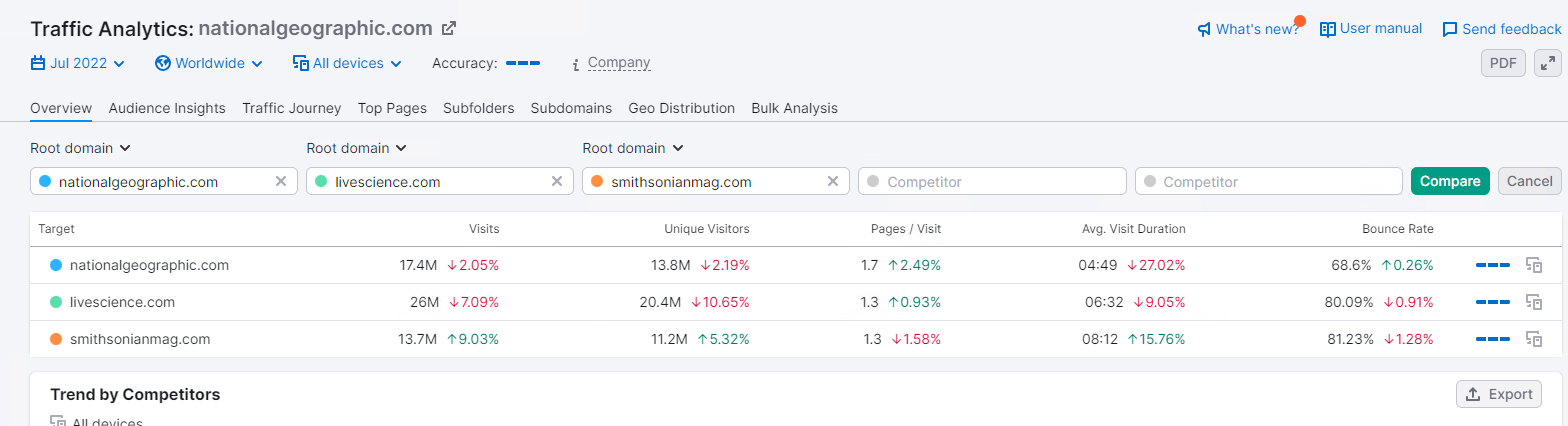
Task: Open the What's new announcements
Action: coord(1248,29)
